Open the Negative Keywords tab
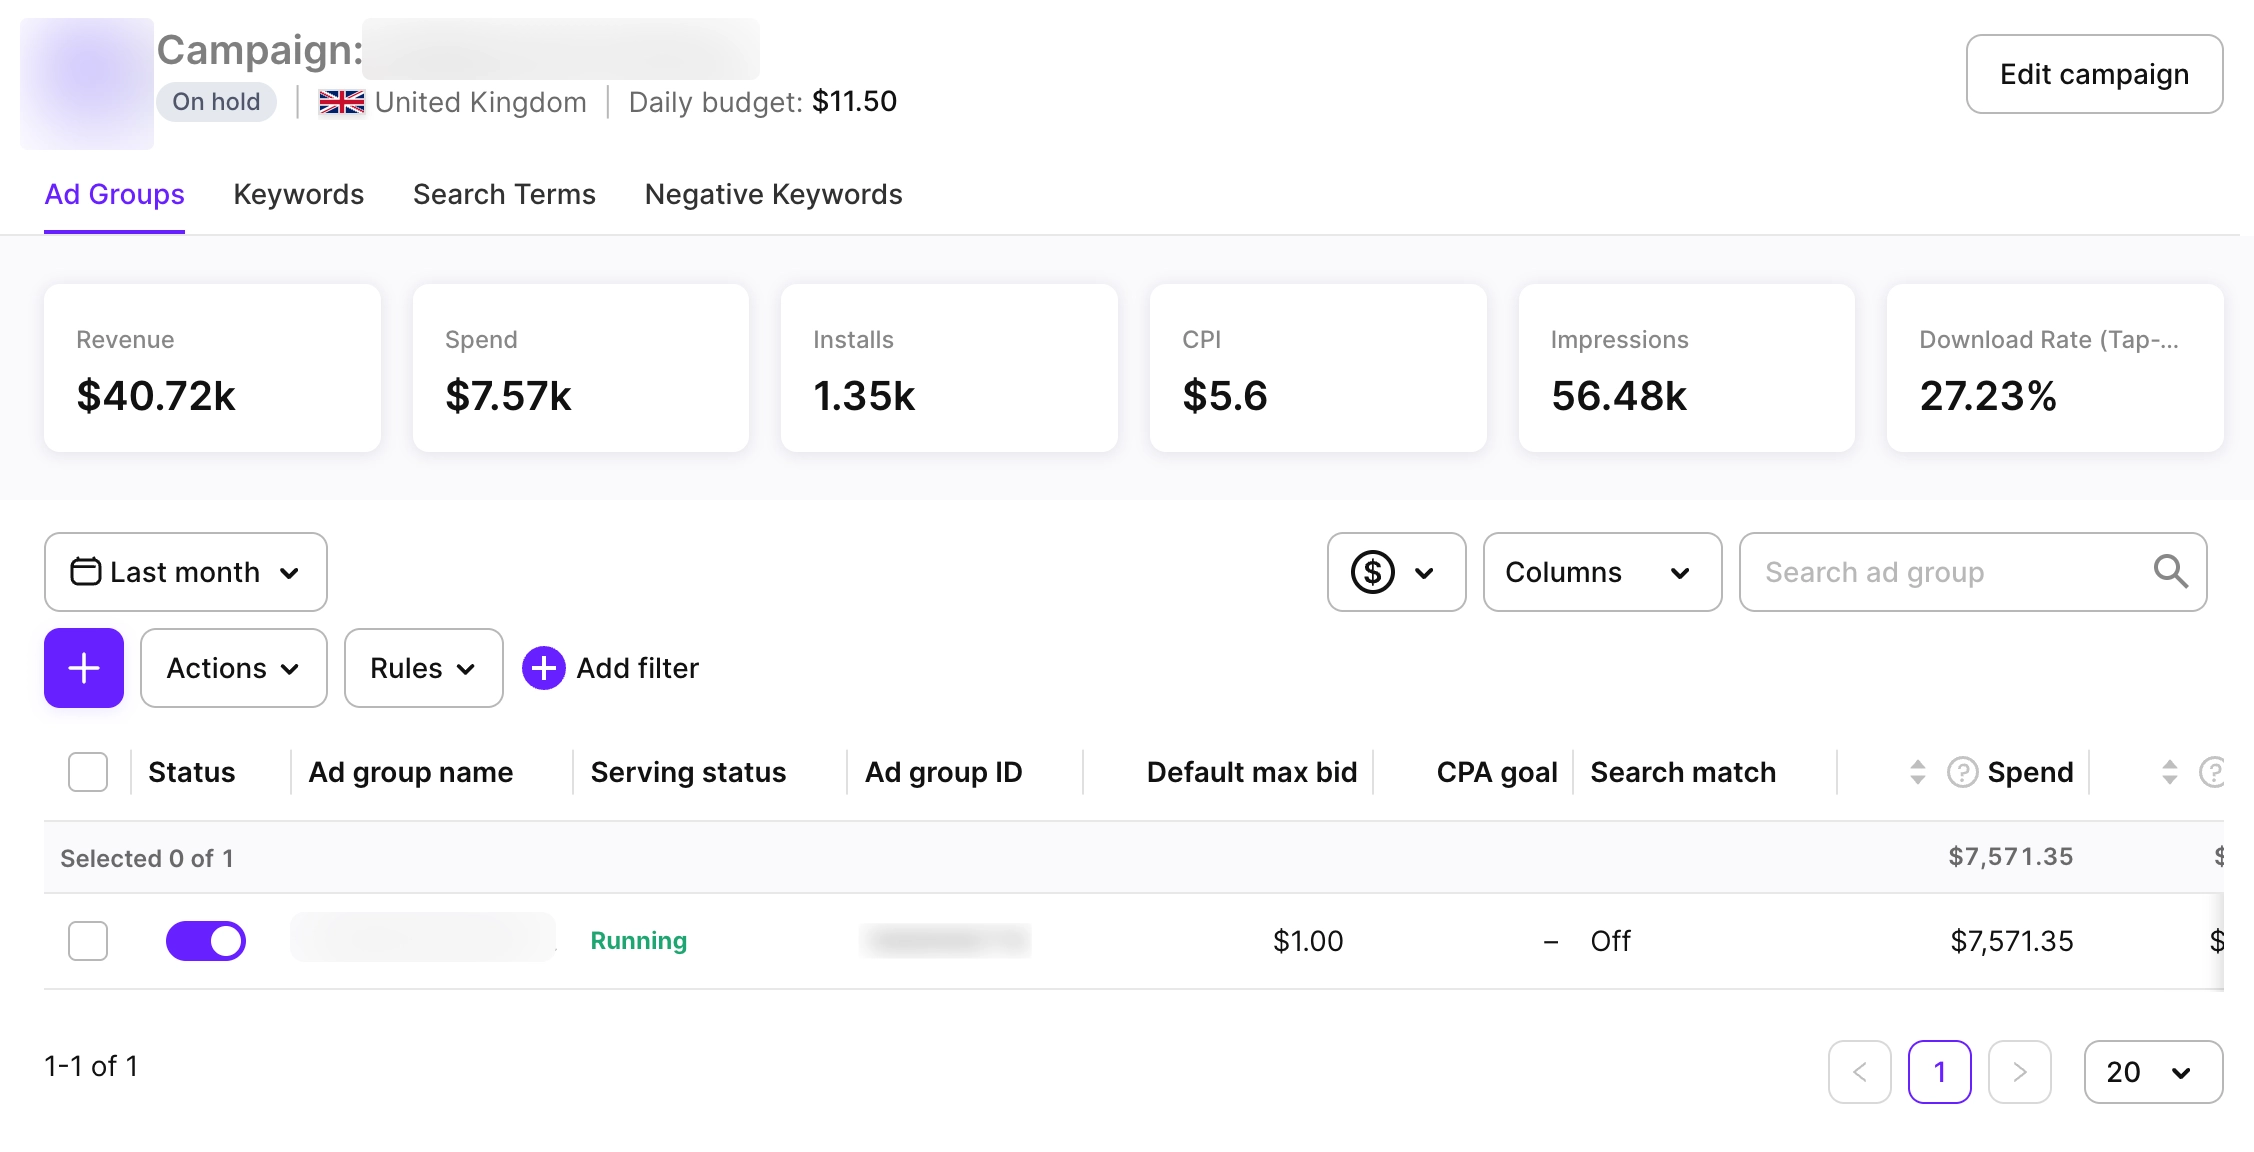Screen dimensions: 2254x1152 [773, 194]
